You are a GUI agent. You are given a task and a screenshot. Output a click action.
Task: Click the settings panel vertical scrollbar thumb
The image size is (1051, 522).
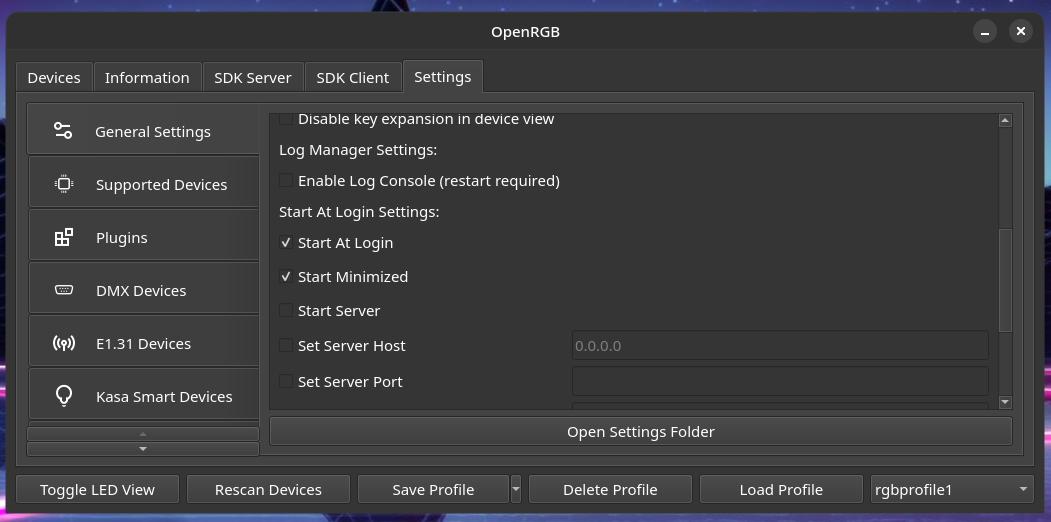point(1005,280)
